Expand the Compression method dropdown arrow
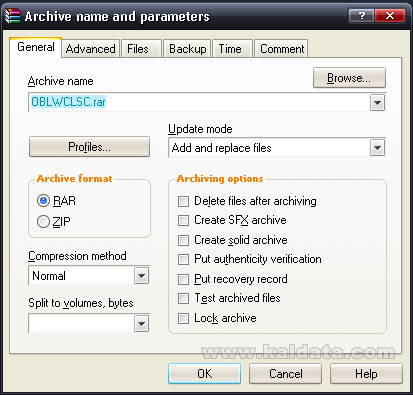The height and width of the screenshot is (395, 413). [x=142, y=276]
